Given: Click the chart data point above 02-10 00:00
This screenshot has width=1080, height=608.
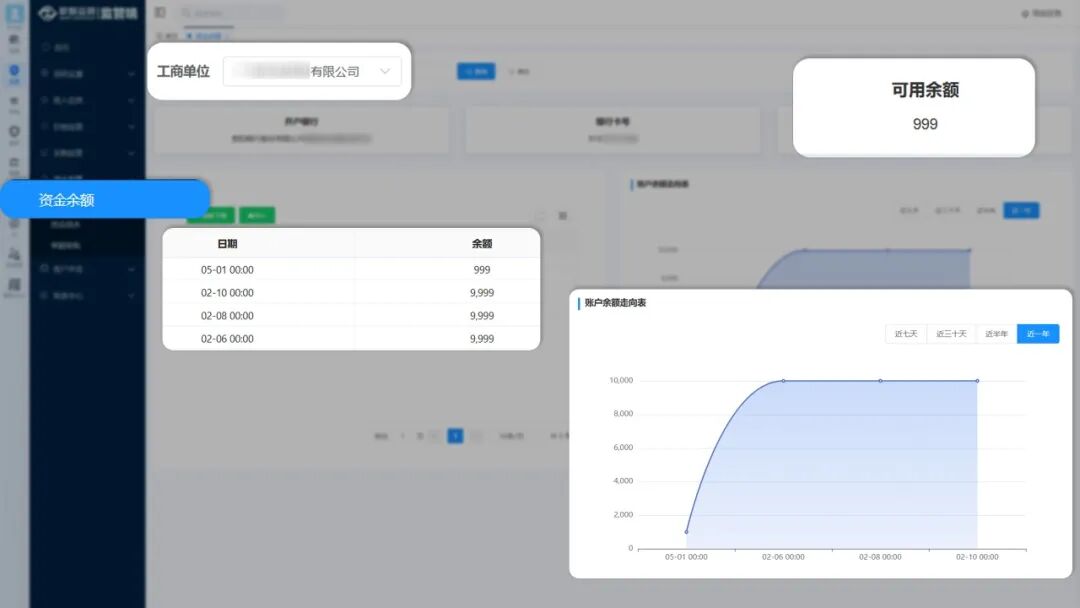Looking at the screenshot, I should click(977, 381).
